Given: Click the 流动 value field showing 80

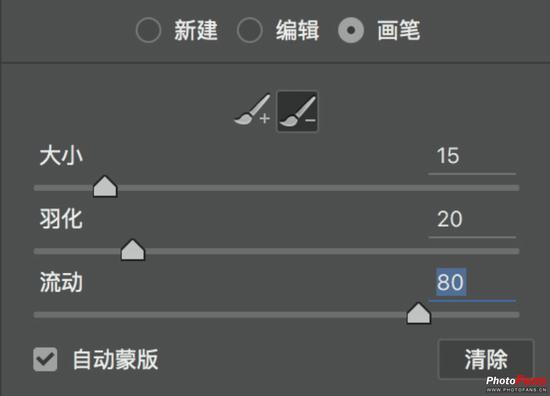Looking at the screenshot, I should click(x=472, y=284).
